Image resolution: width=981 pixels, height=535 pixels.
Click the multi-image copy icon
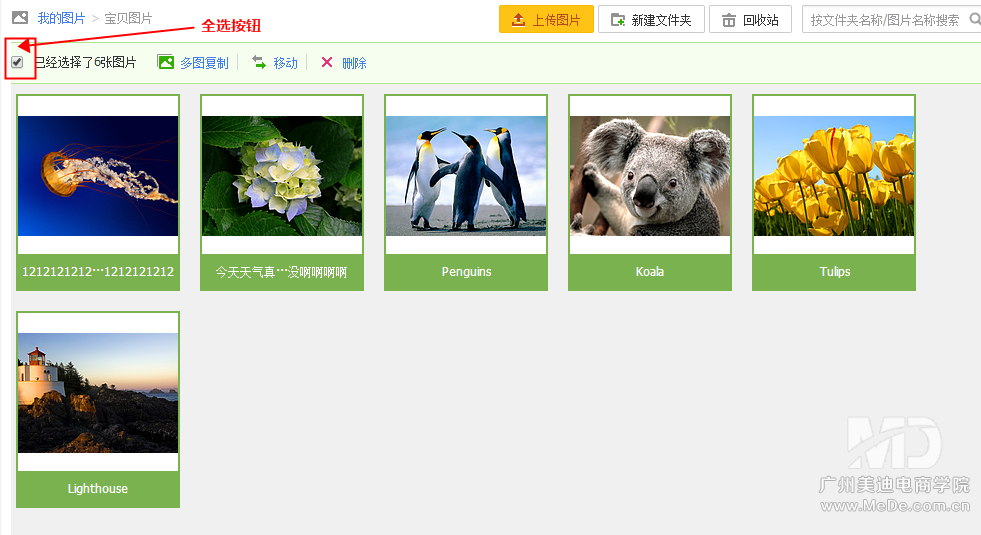pyautogui.click(x=166, y=62)
